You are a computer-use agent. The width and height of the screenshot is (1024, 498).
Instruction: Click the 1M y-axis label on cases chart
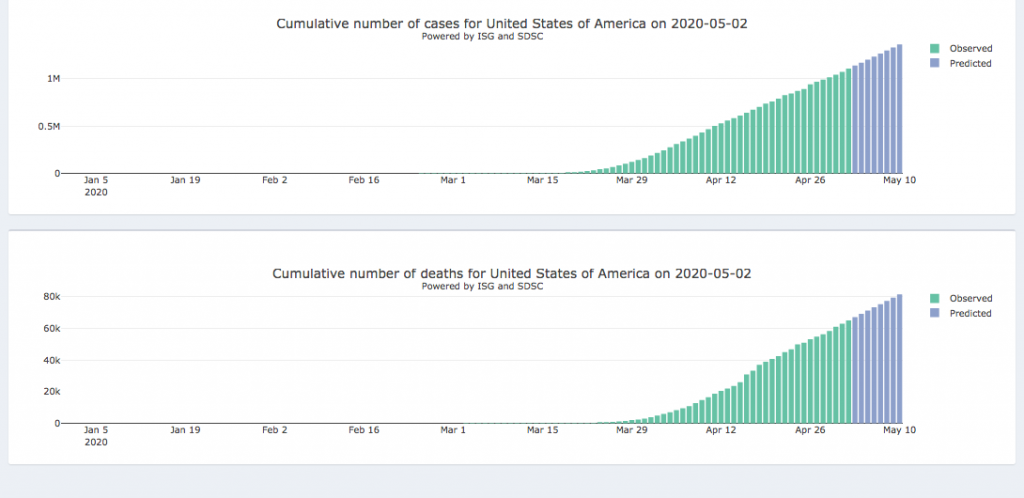pyautogui.click(x=53, y=78)
